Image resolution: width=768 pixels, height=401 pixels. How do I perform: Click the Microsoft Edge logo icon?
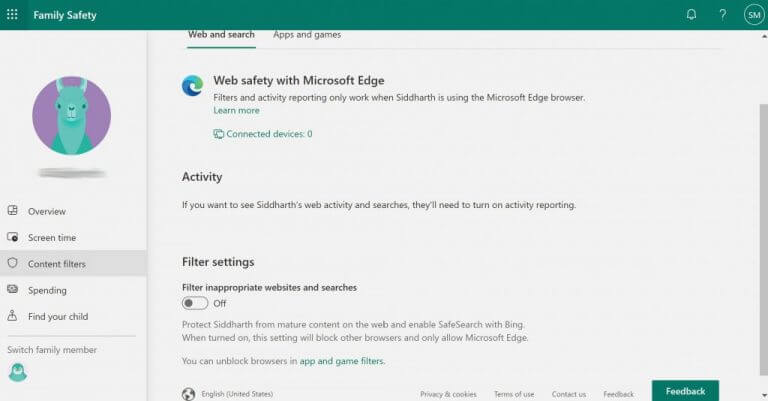point(192,86)
